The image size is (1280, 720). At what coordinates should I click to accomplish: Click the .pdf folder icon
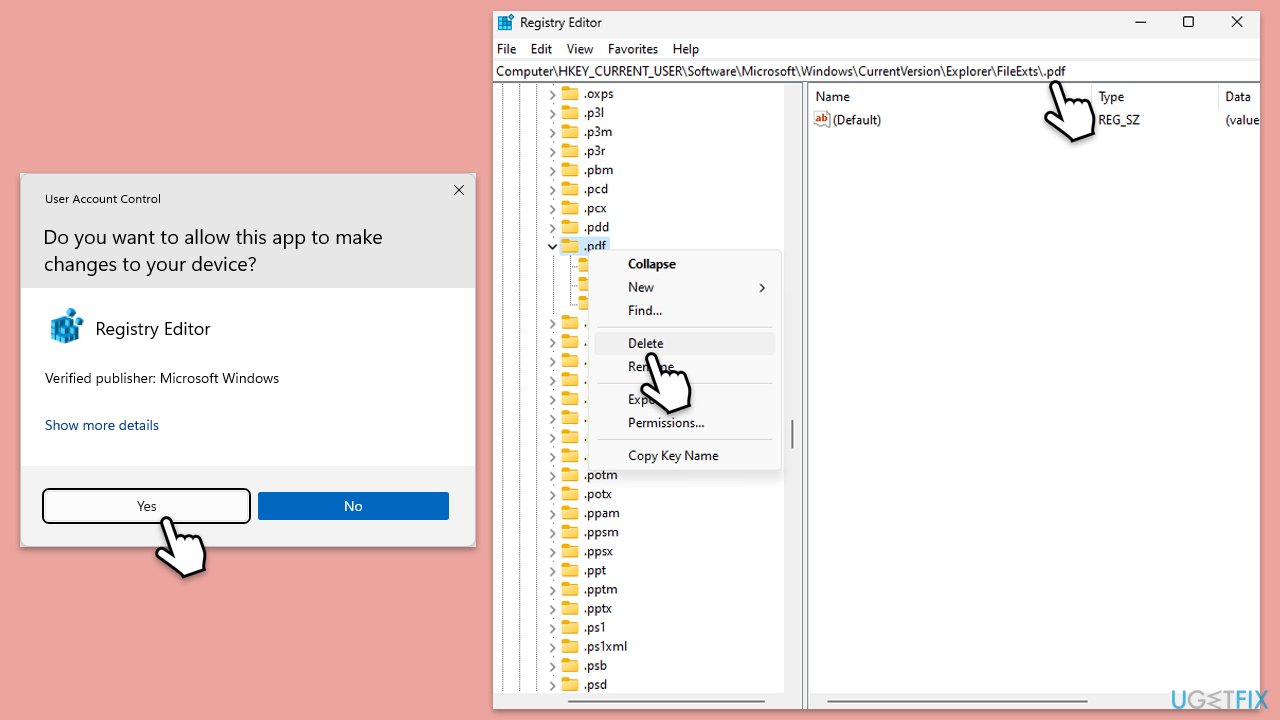(x=570, y=245)
